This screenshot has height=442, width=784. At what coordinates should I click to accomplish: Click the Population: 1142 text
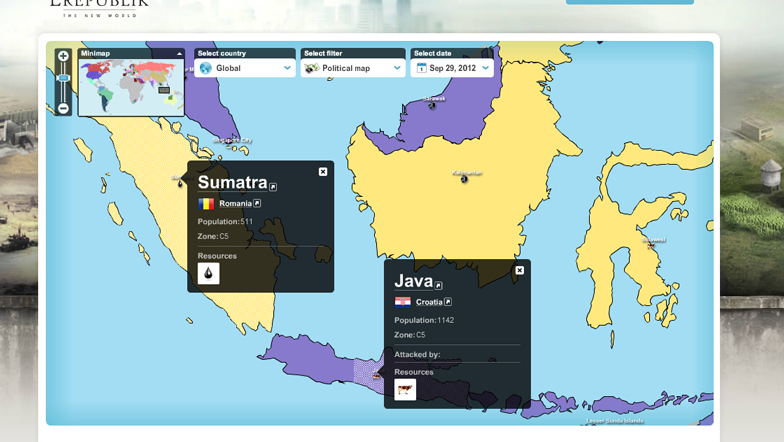[424, 320]
